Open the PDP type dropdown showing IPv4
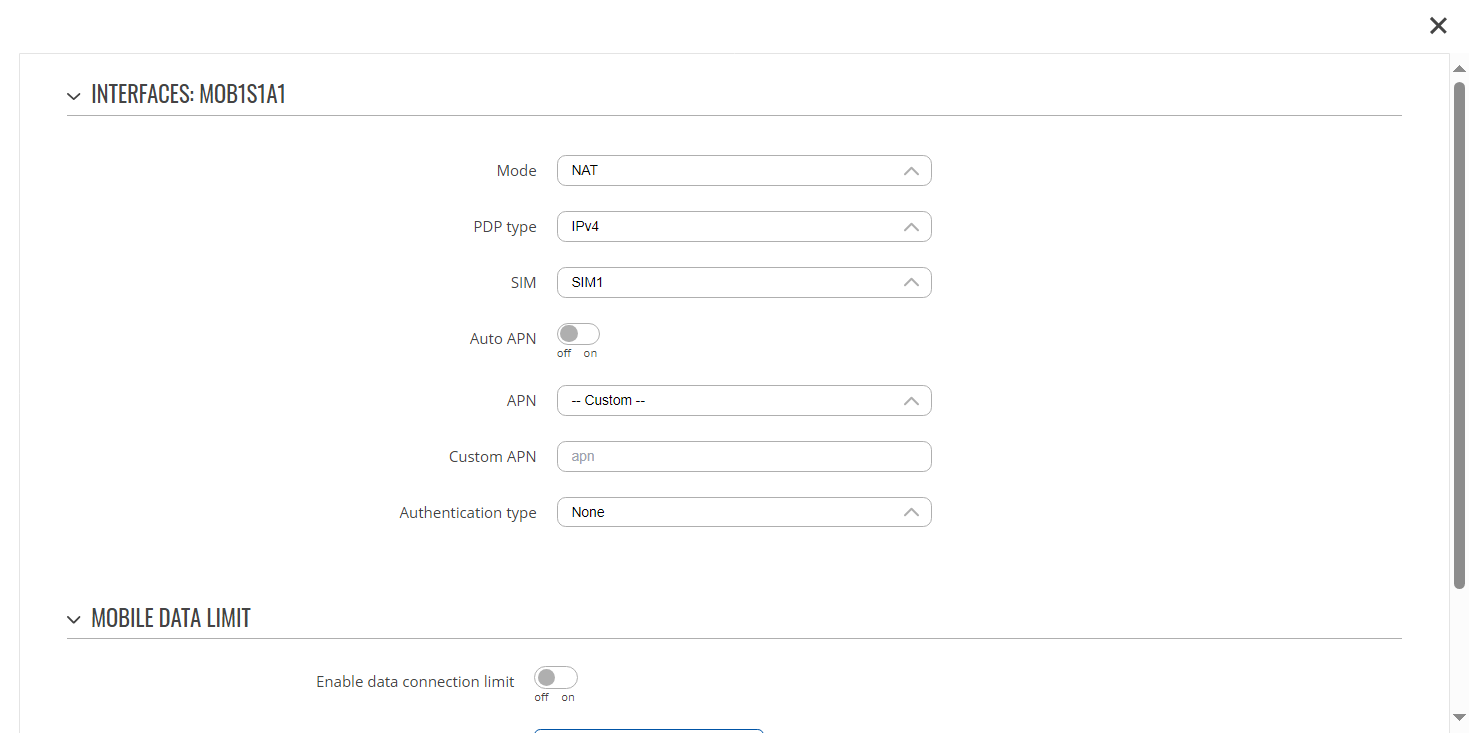The width and height of the screenshot is (1480, 734). [743, 227]
